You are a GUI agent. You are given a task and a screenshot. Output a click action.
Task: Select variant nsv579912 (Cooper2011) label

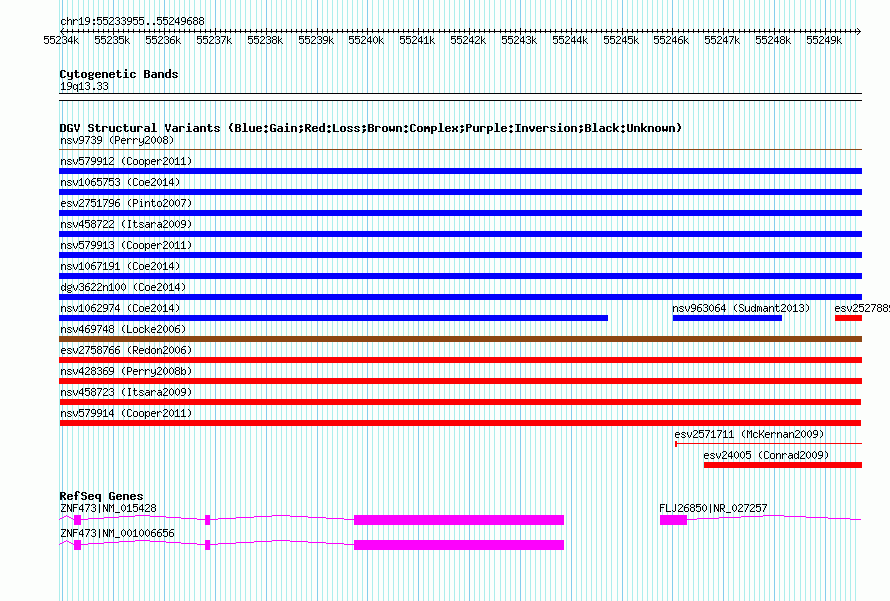coord(126,161)
